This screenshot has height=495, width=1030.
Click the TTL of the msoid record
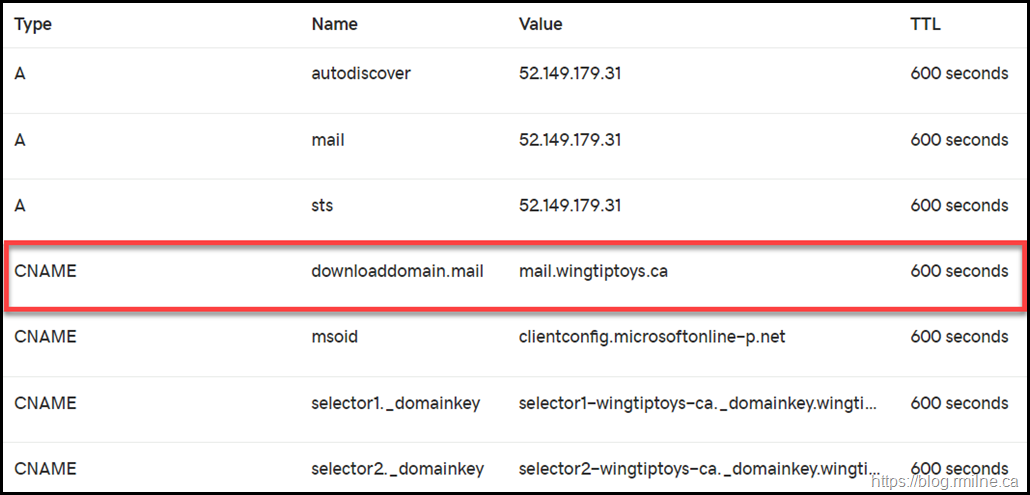pos(959,337)
